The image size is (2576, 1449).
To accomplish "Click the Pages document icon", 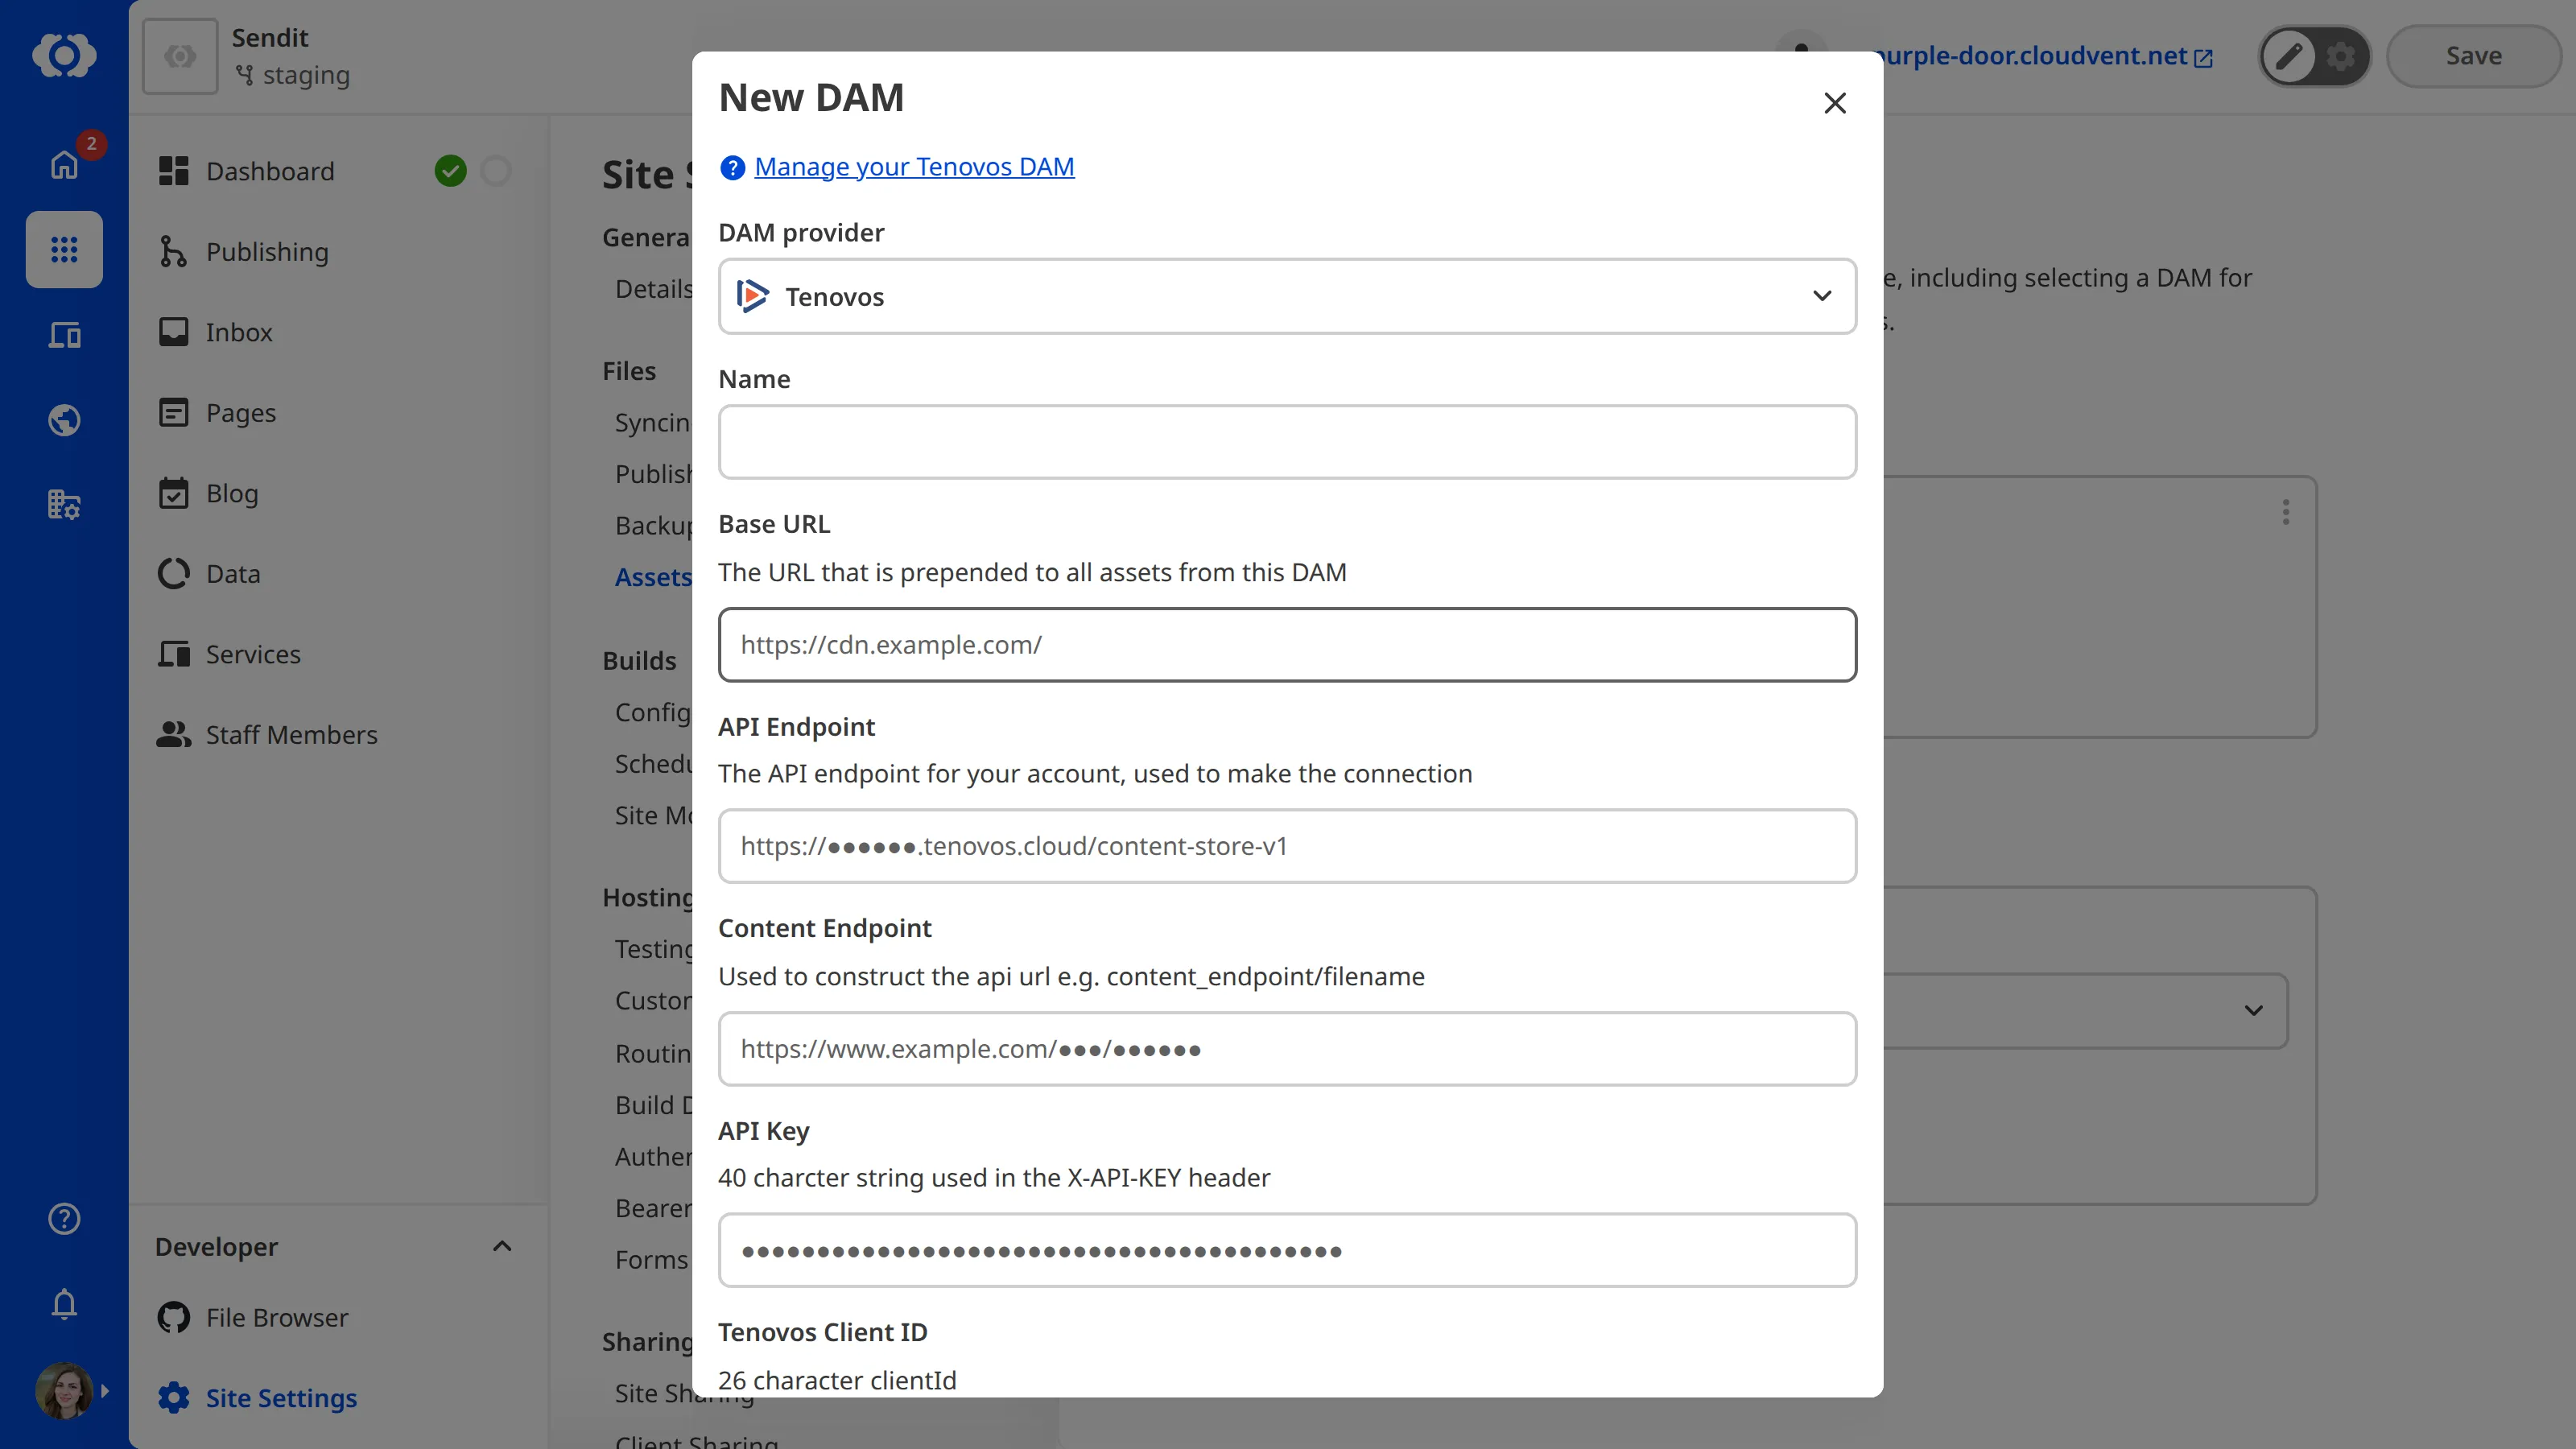I will click(174, 413).
